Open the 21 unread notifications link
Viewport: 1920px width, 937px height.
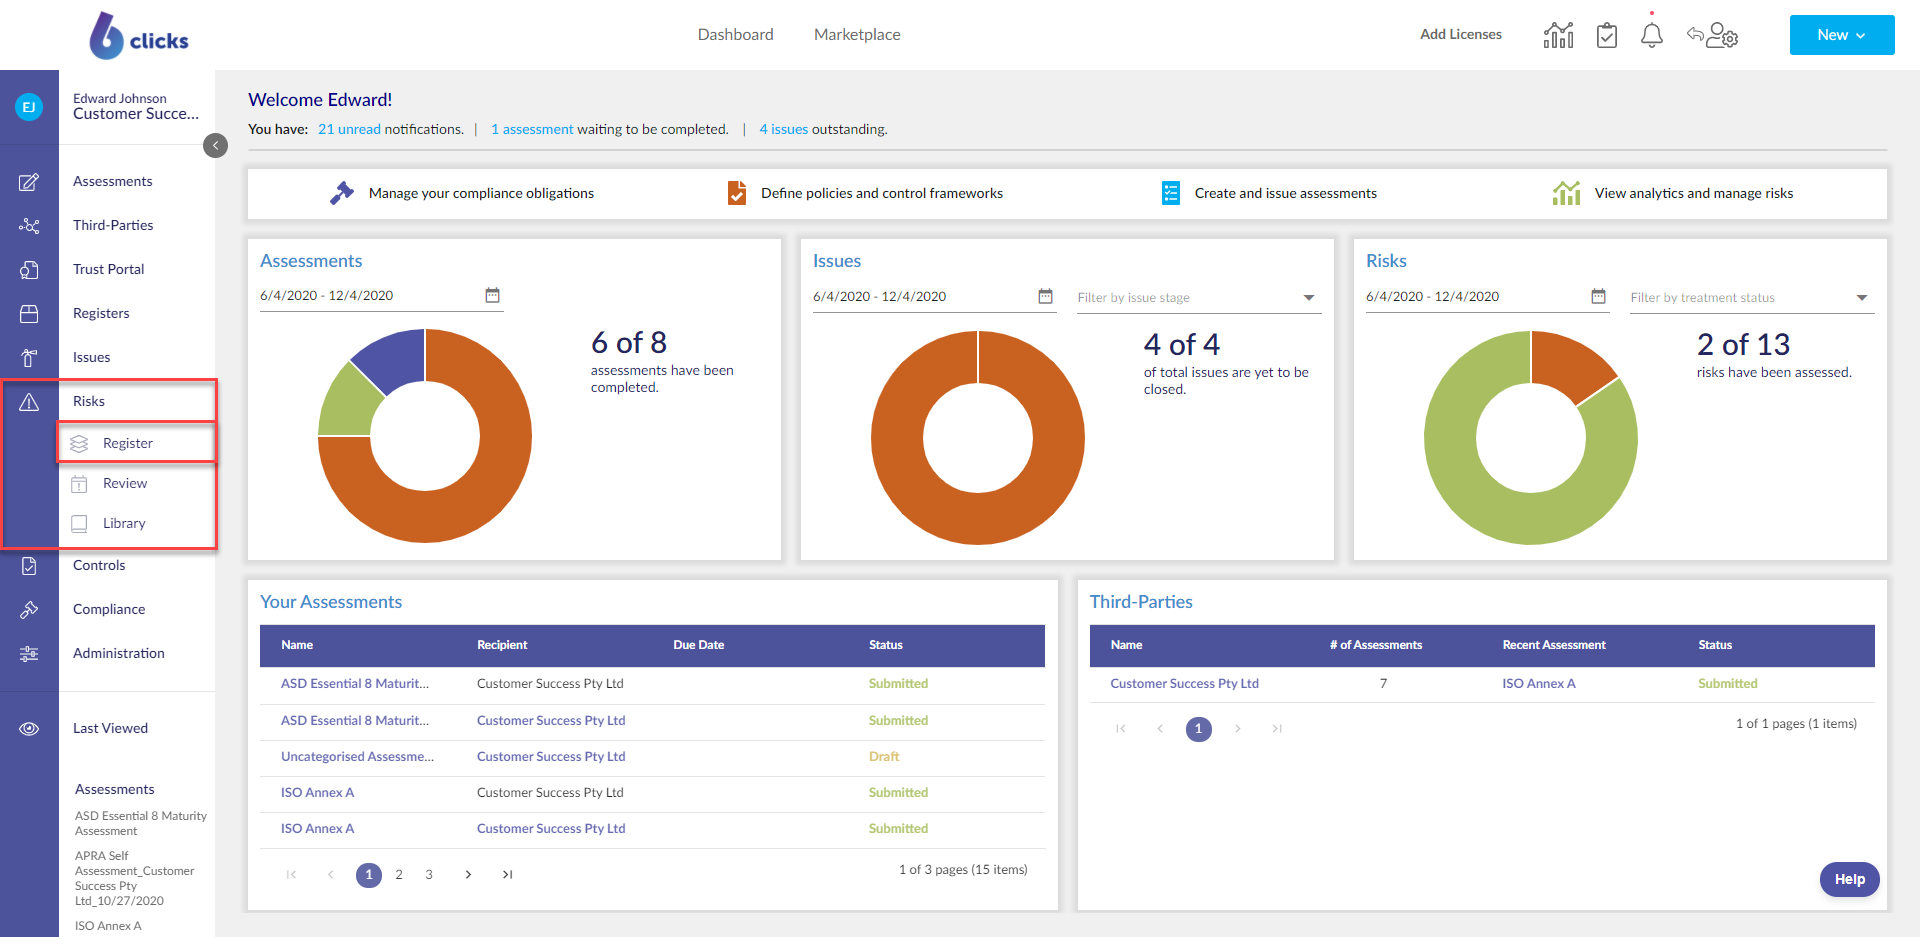click(349, 129)
